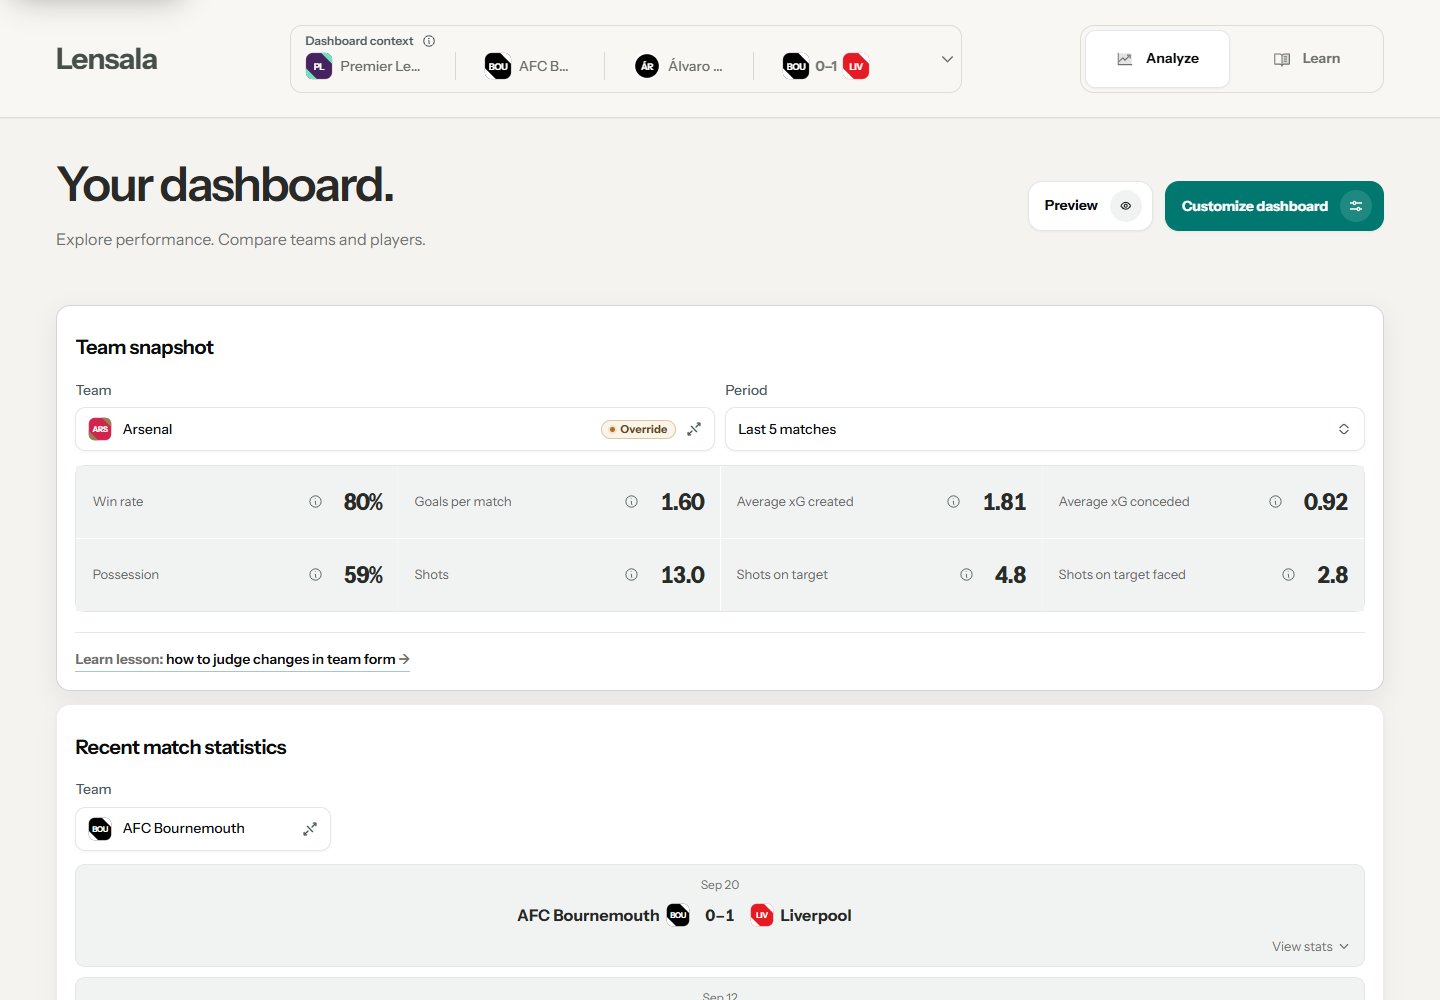Expand the dashboard context chevron
This screenshot has height=1000, width=1440.
947,59
